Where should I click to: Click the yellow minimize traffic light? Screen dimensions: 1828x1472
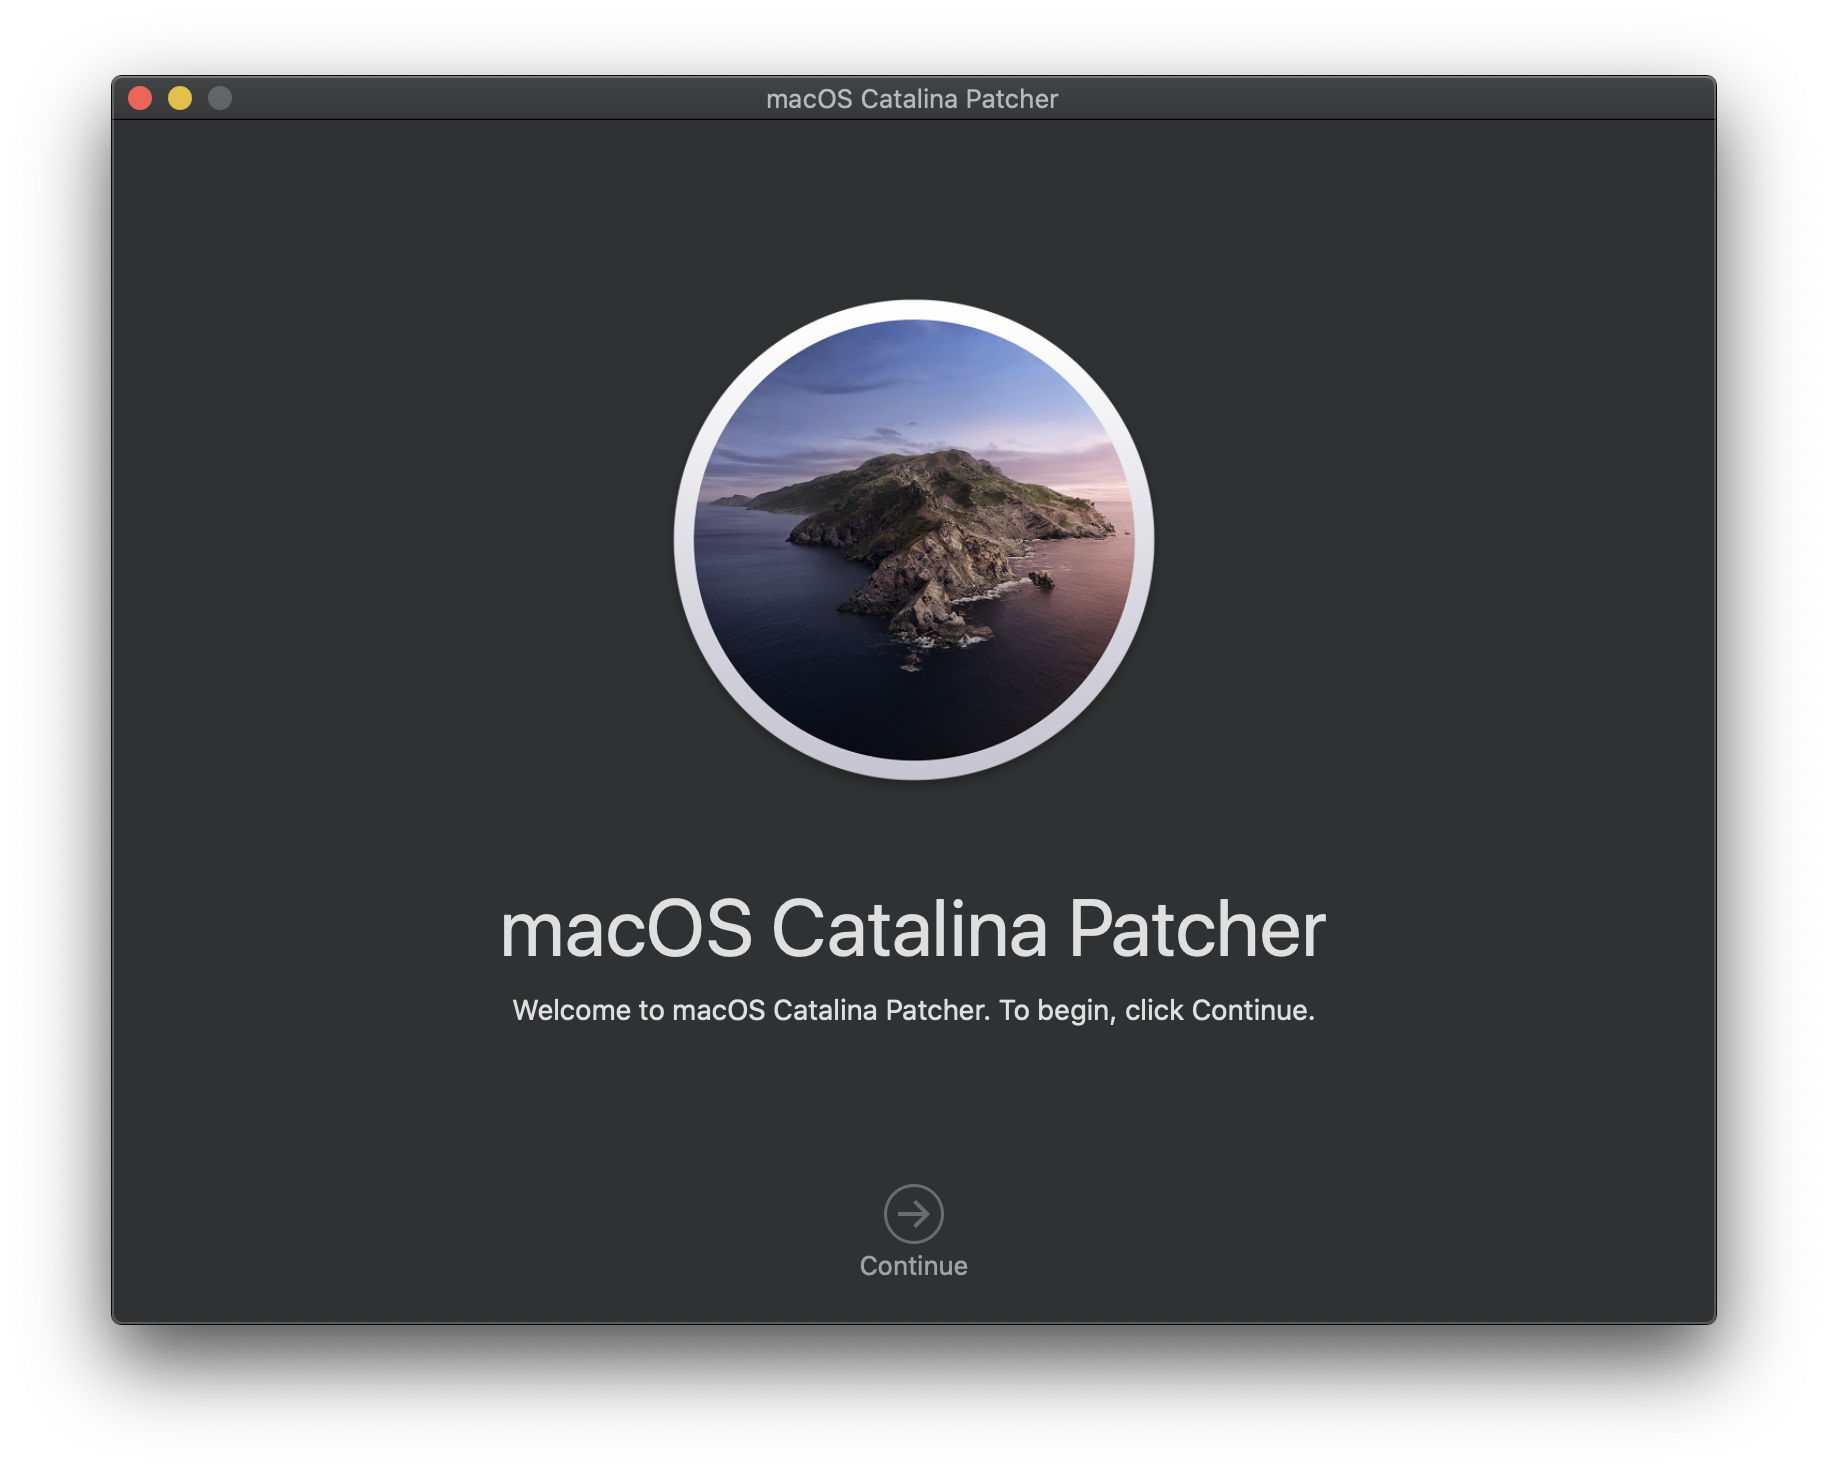[x=180, y=98]
